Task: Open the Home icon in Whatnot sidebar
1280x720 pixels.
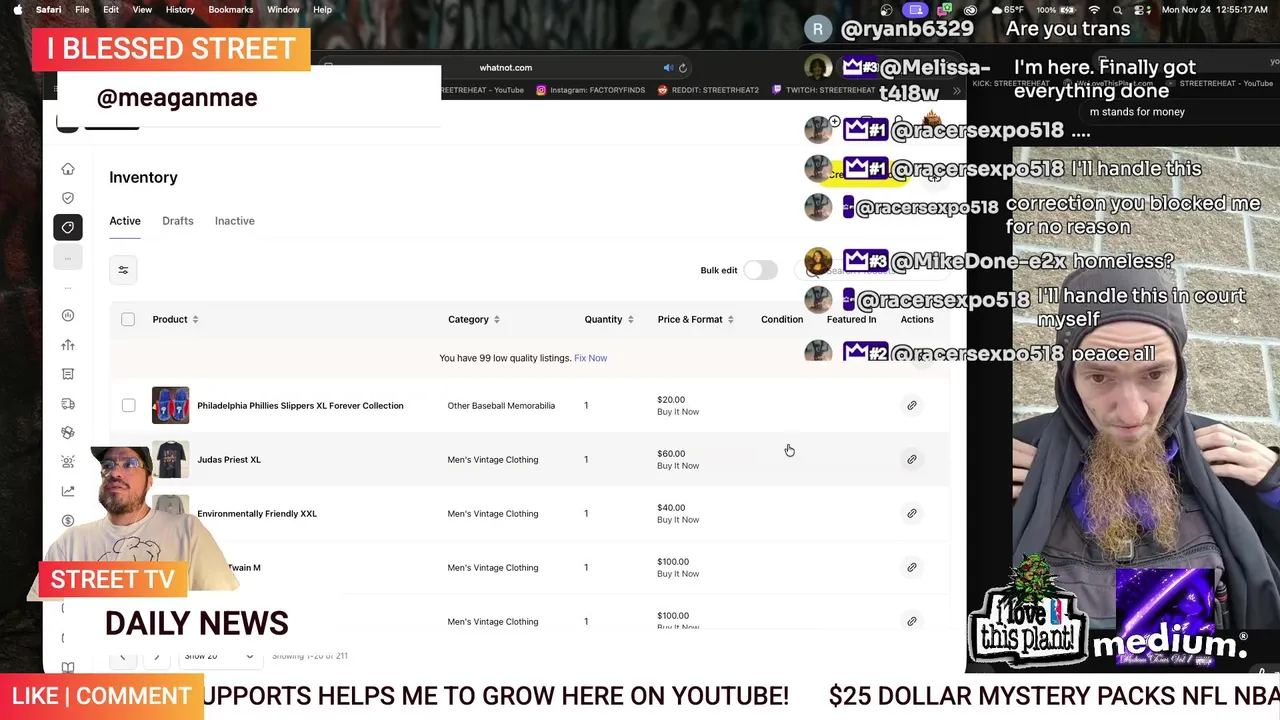Action: 68,169
